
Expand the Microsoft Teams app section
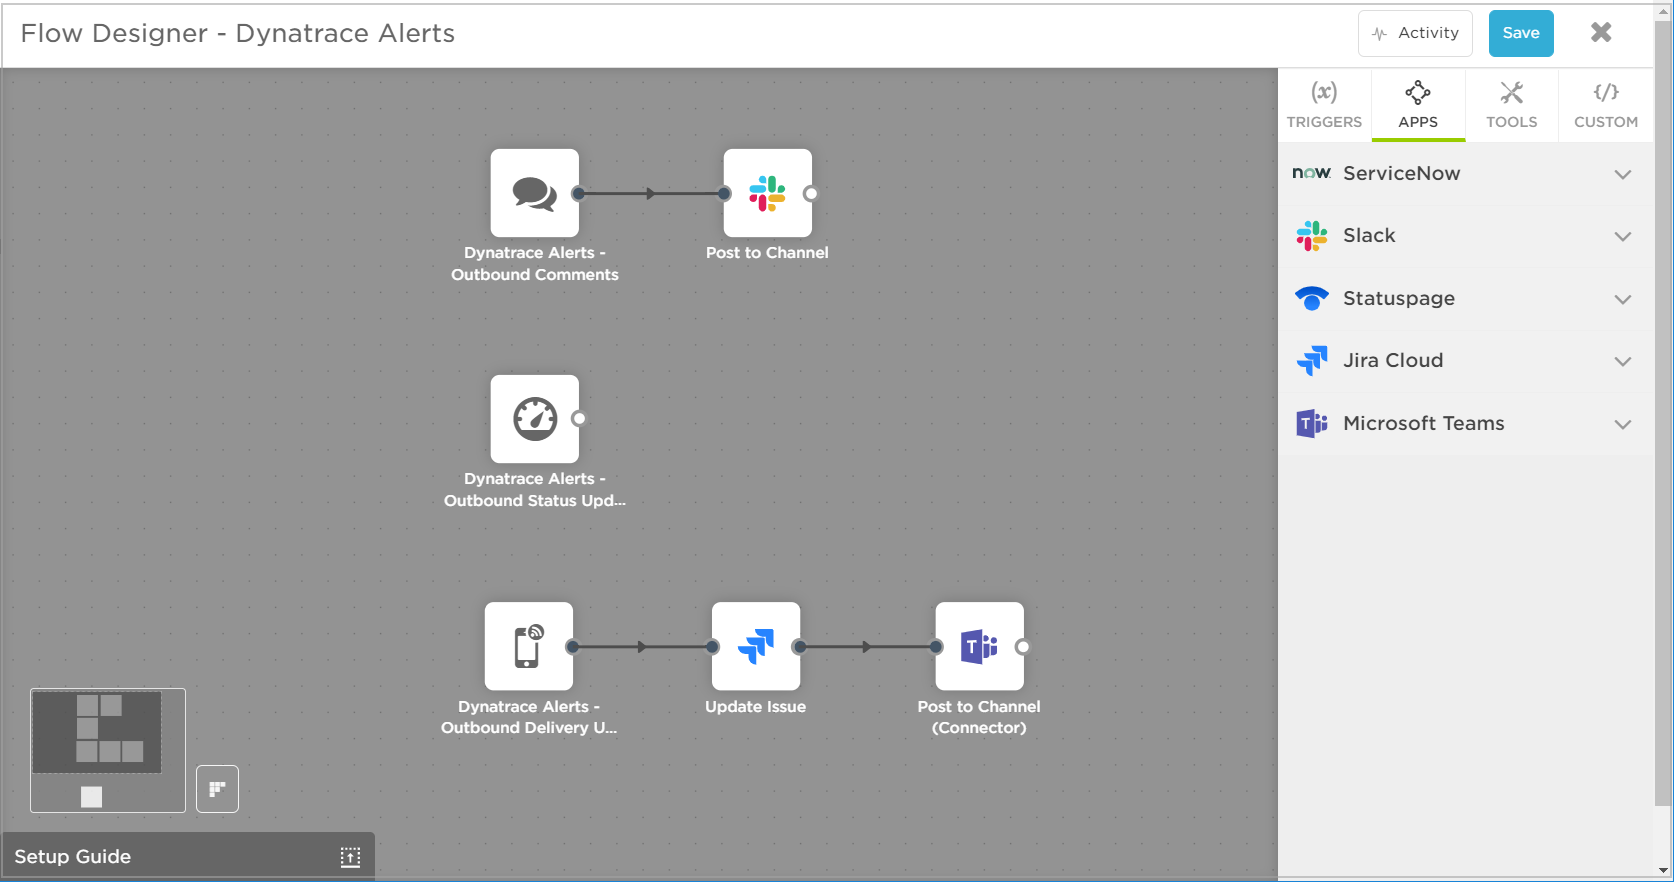(x=1623, y=424)
